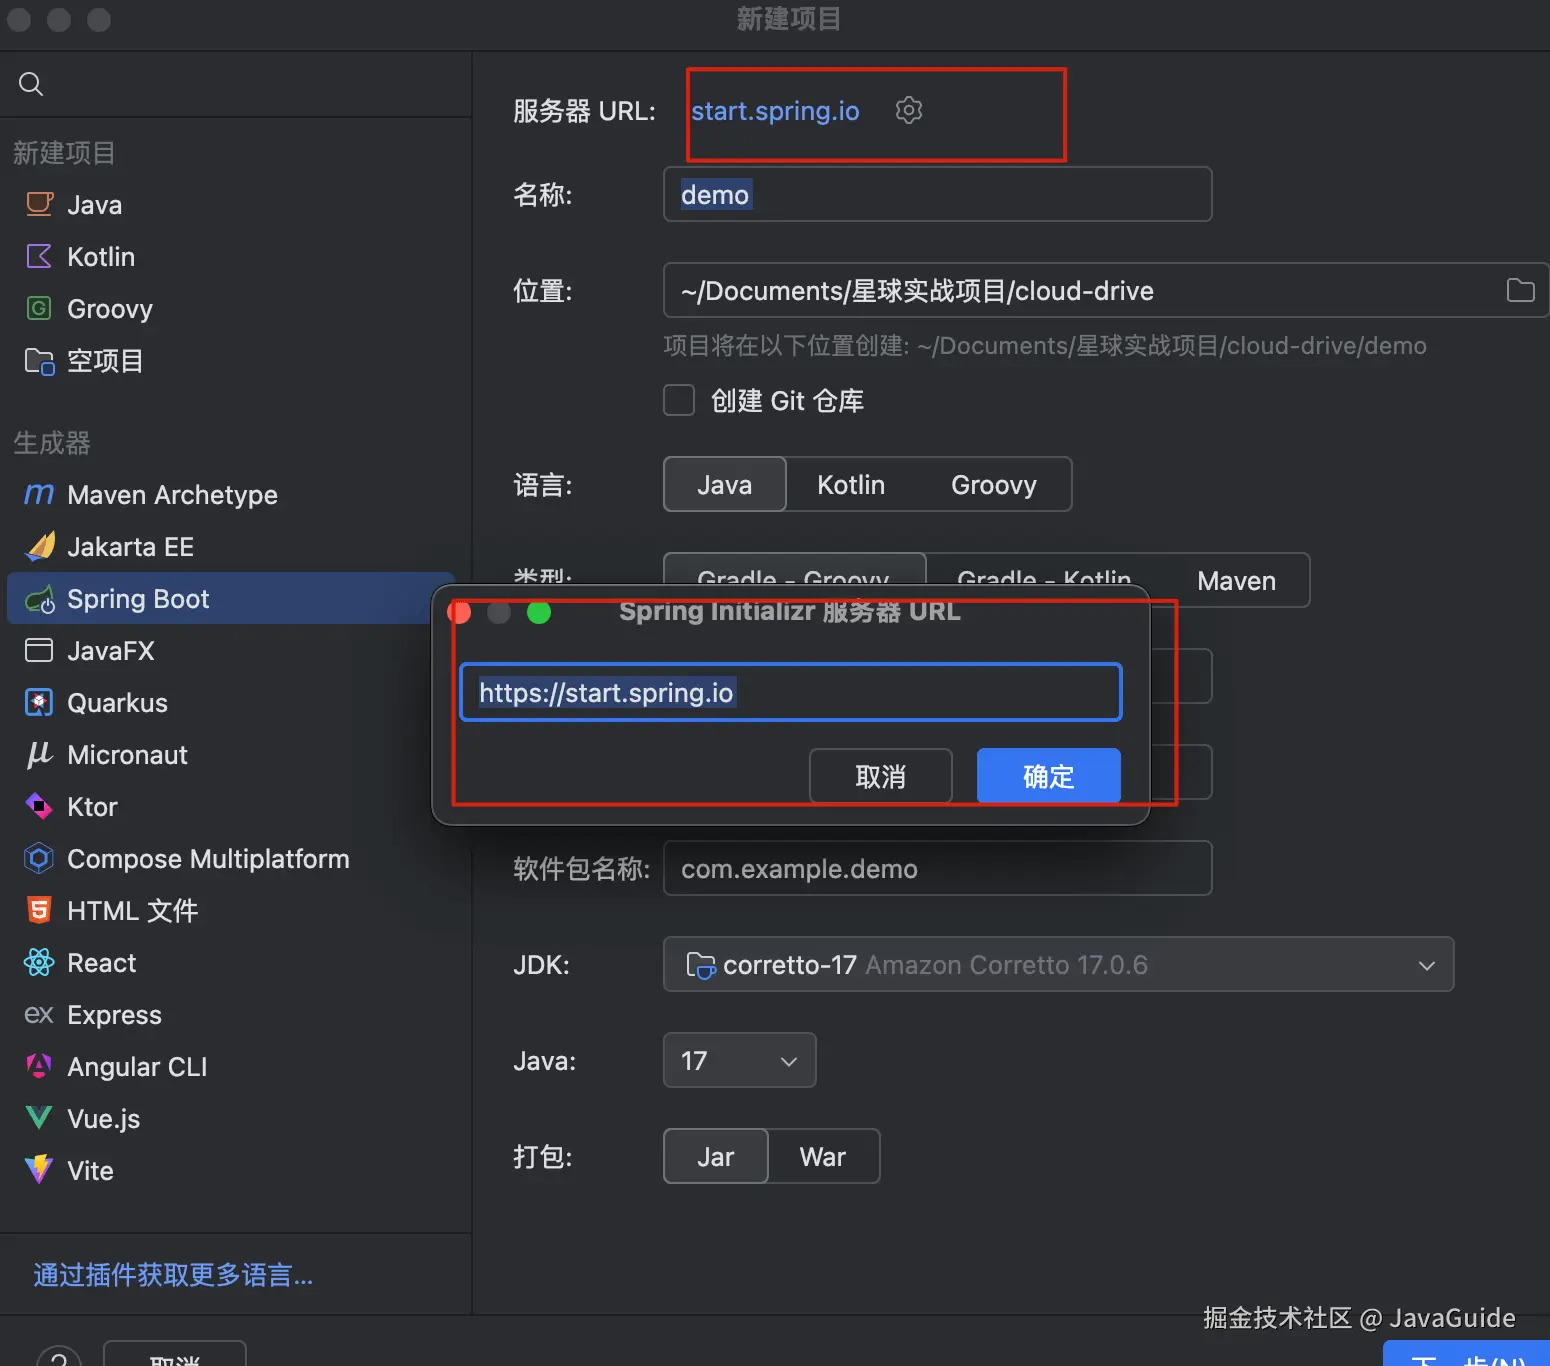Choose the JavaFX generator icon

coord(39,650)
